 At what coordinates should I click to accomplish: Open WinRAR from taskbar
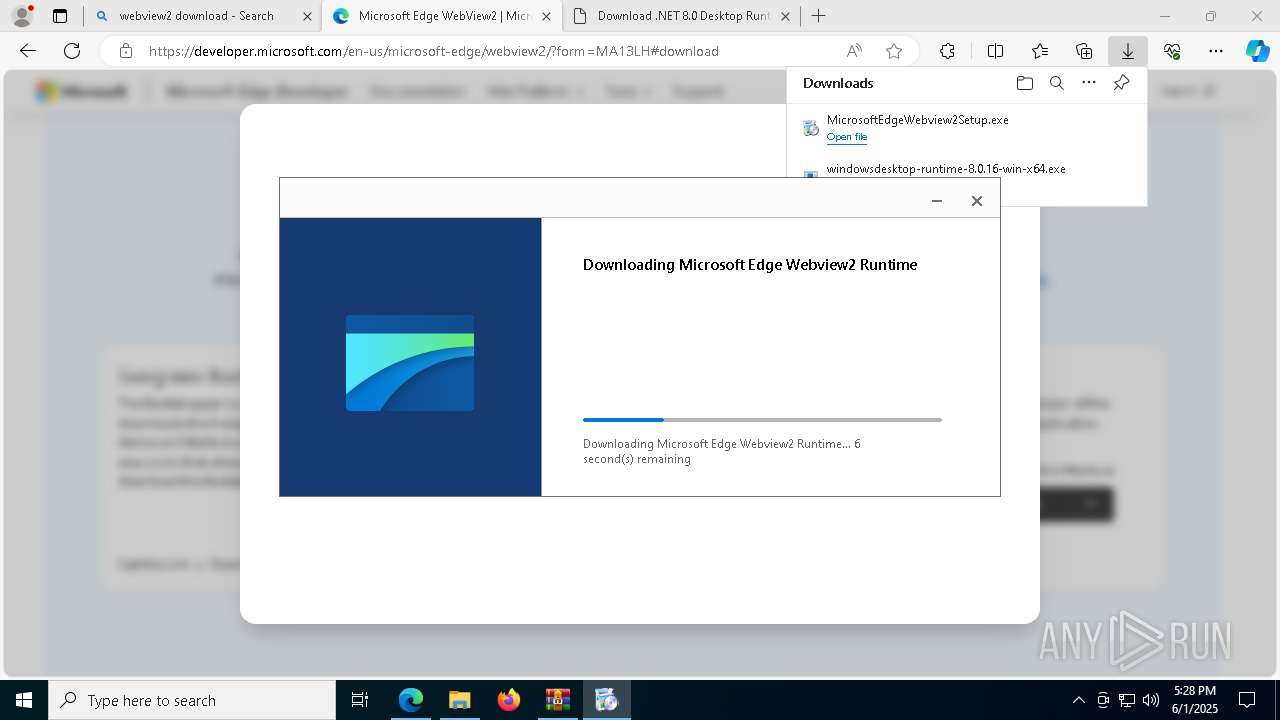point(557,700)
